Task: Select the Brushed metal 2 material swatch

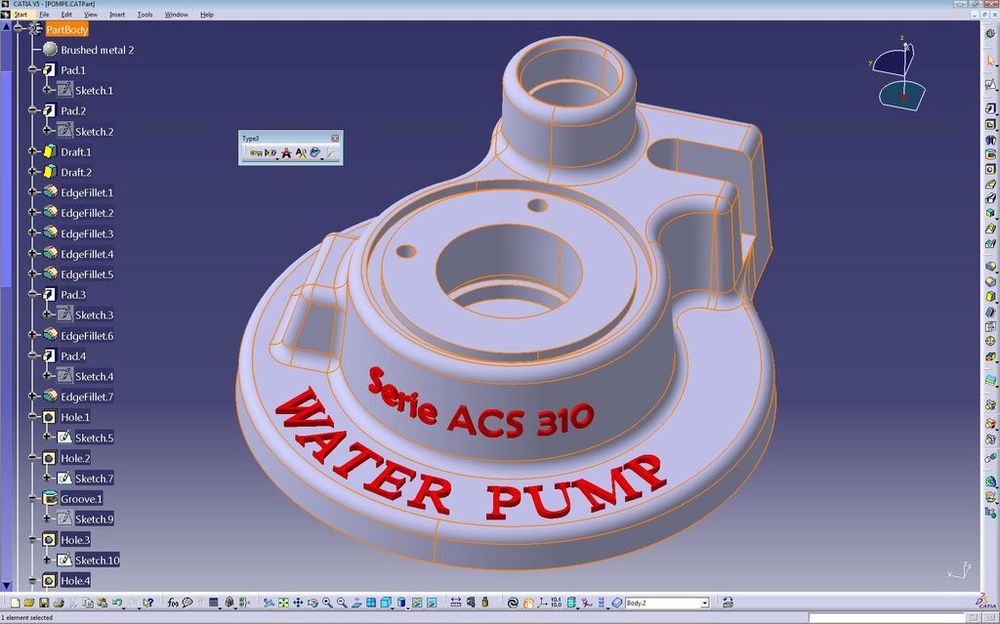Action: 50,49
